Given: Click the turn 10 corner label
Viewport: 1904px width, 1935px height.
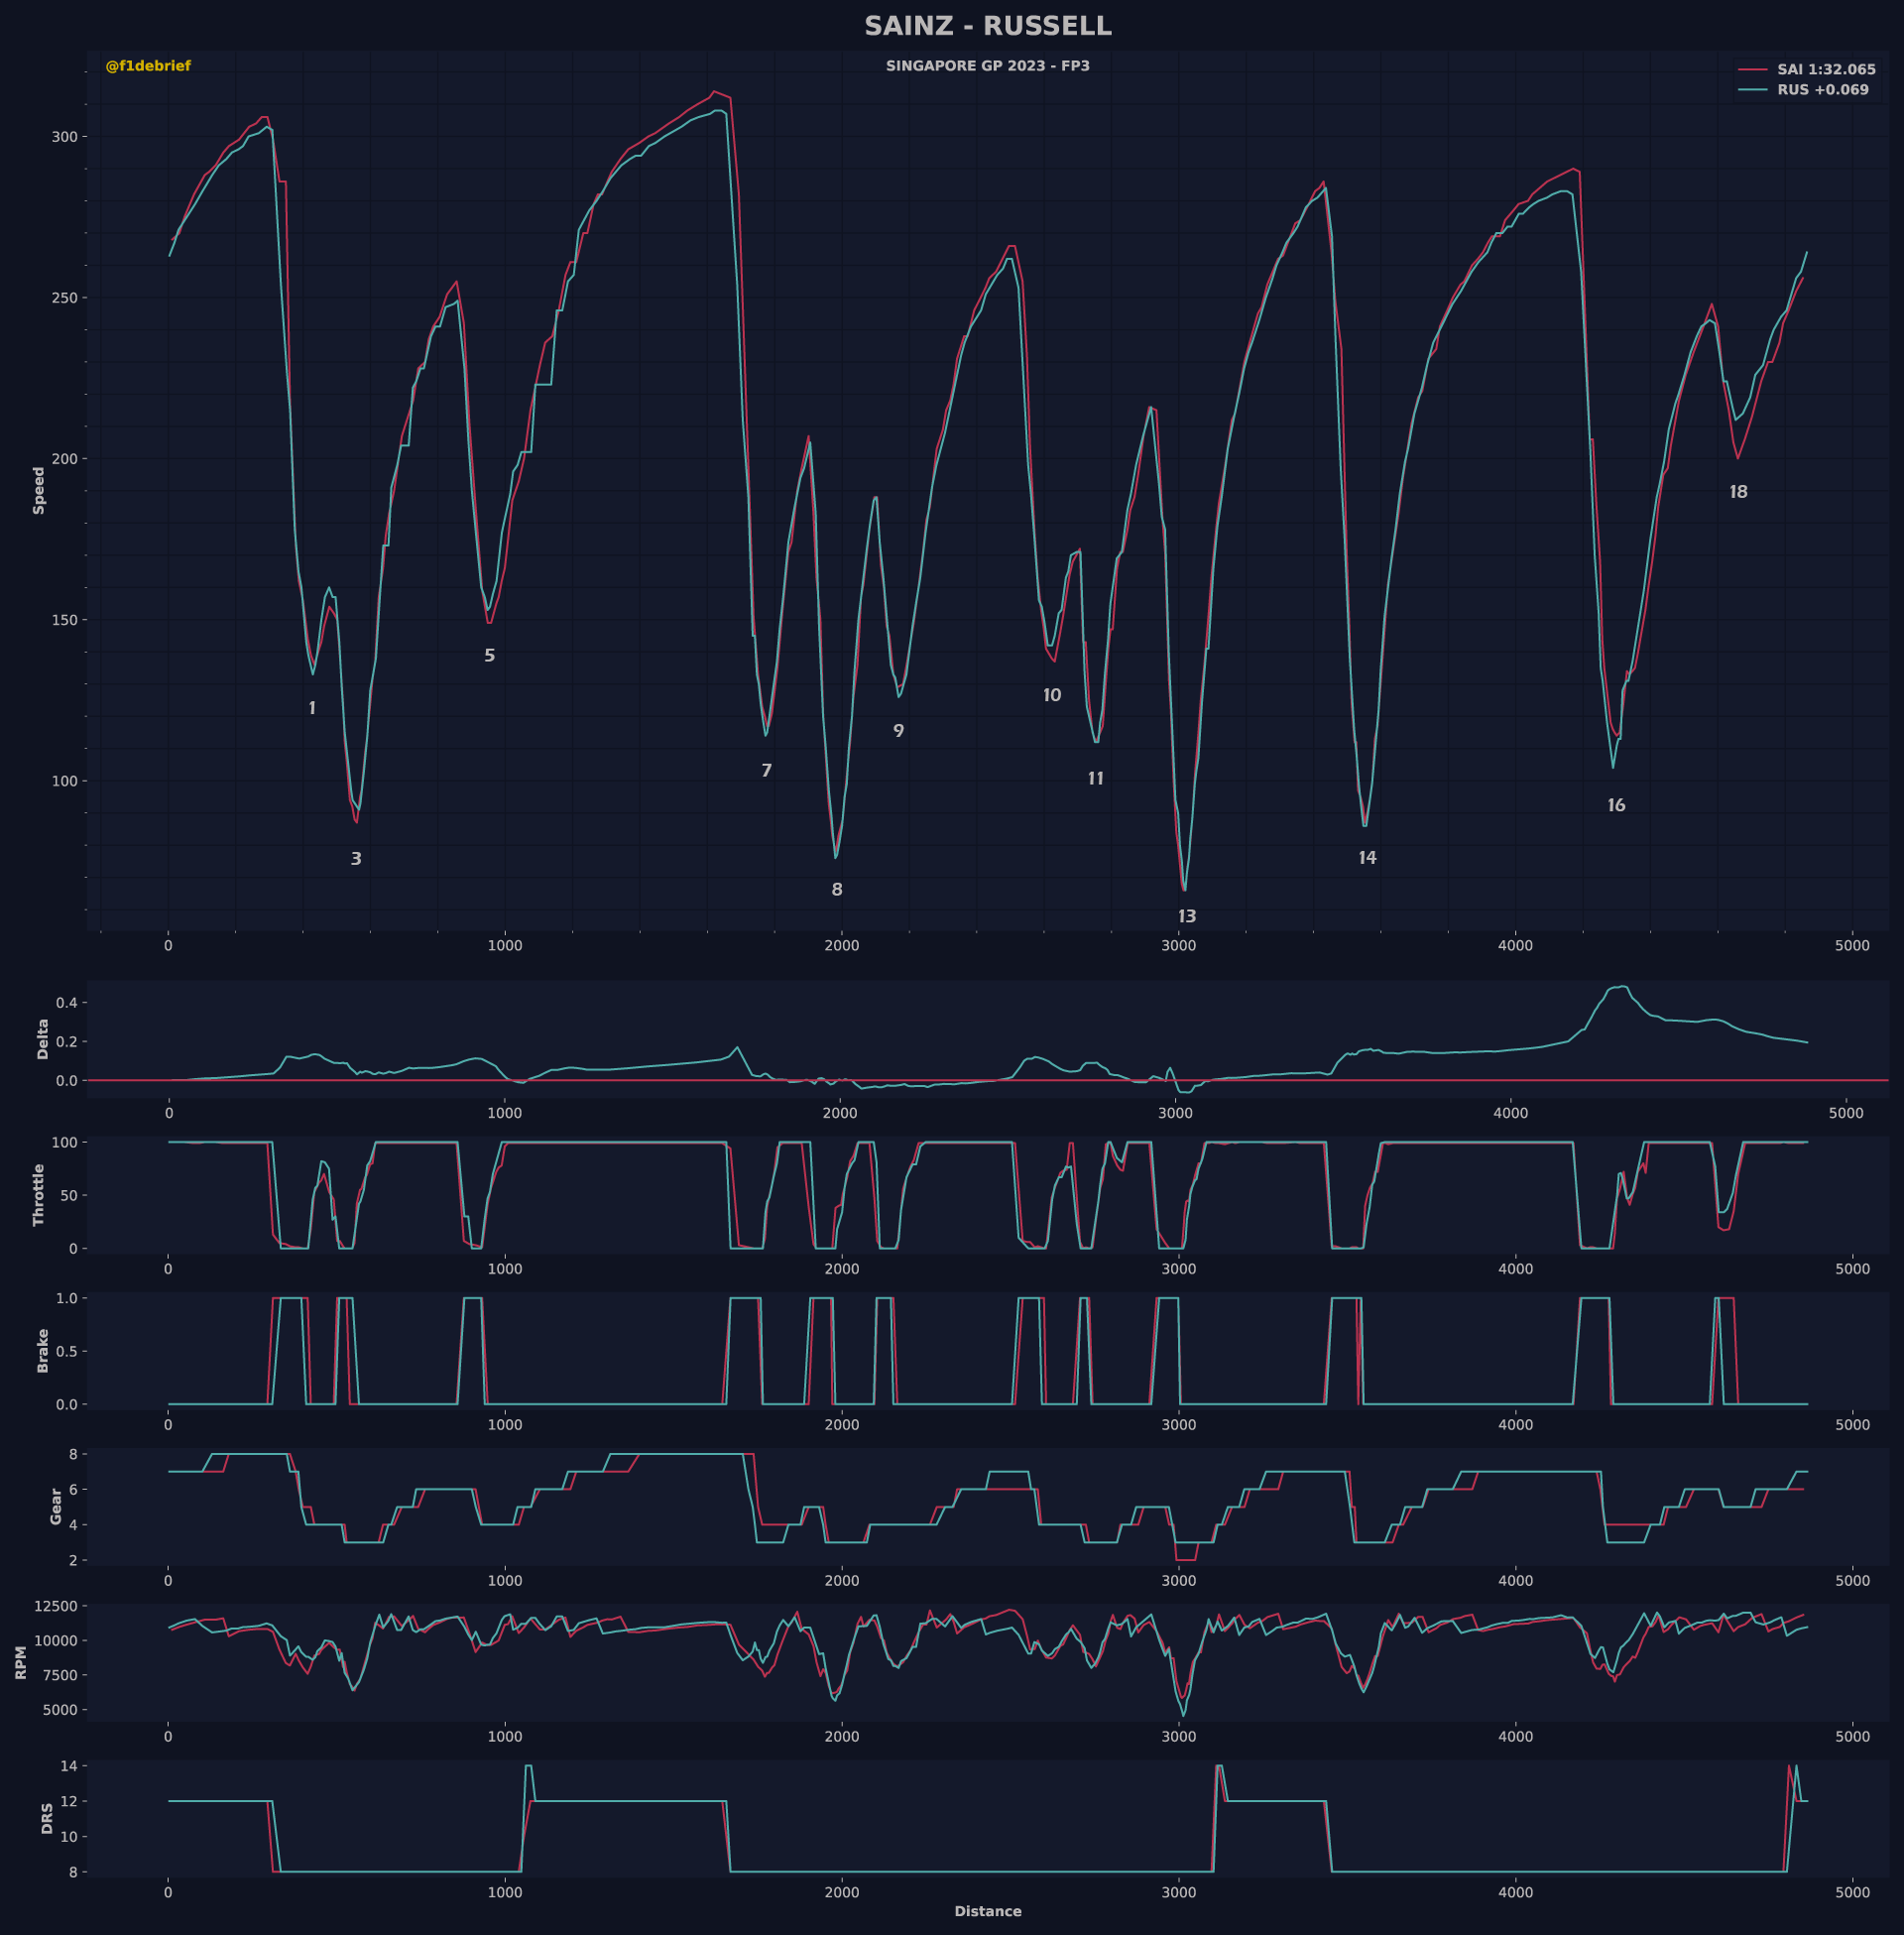Looking at the screenshot, I should (x=1052, y=696).
